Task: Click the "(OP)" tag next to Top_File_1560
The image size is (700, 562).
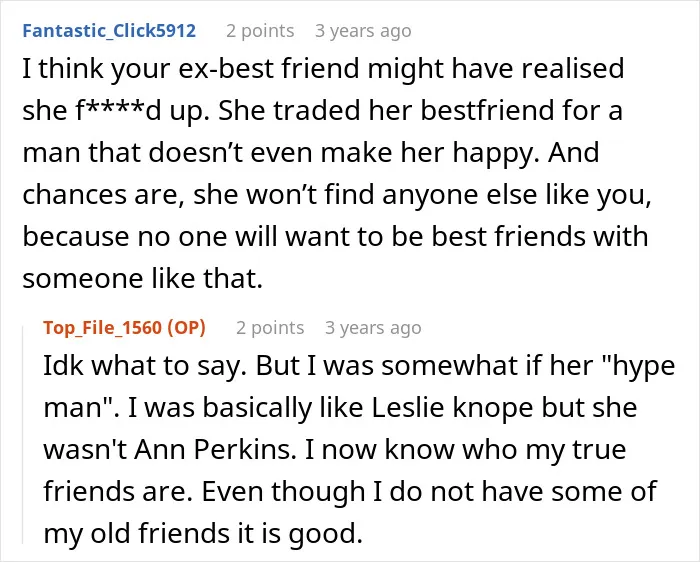Action: (187, 328)
